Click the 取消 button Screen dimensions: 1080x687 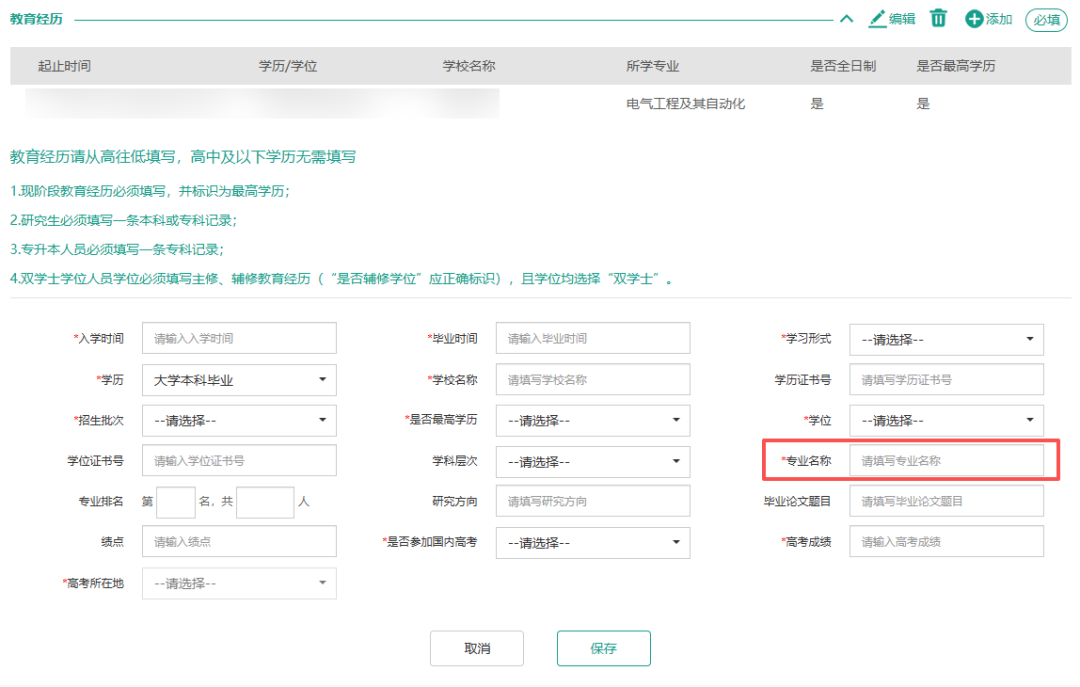tap(477, 648)
